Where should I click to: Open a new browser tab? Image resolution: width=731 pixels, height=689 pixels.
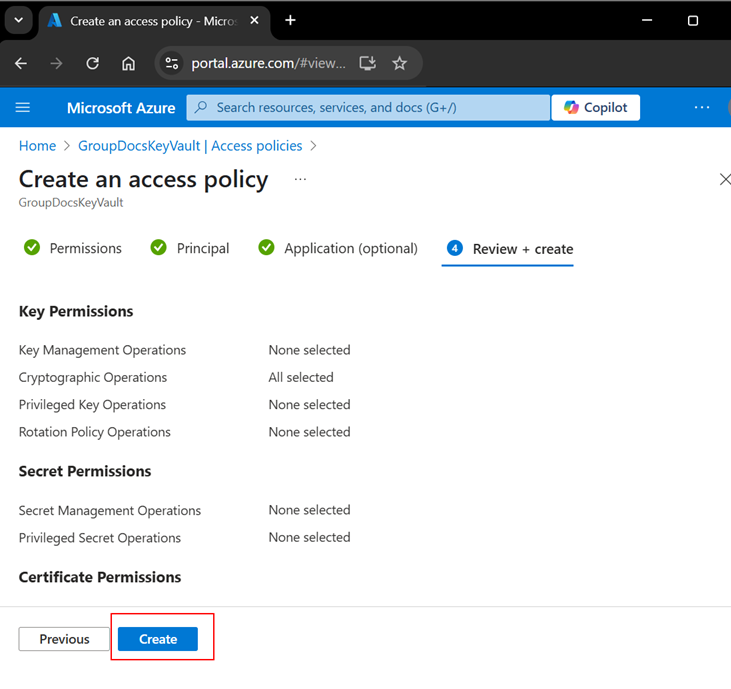290,20
